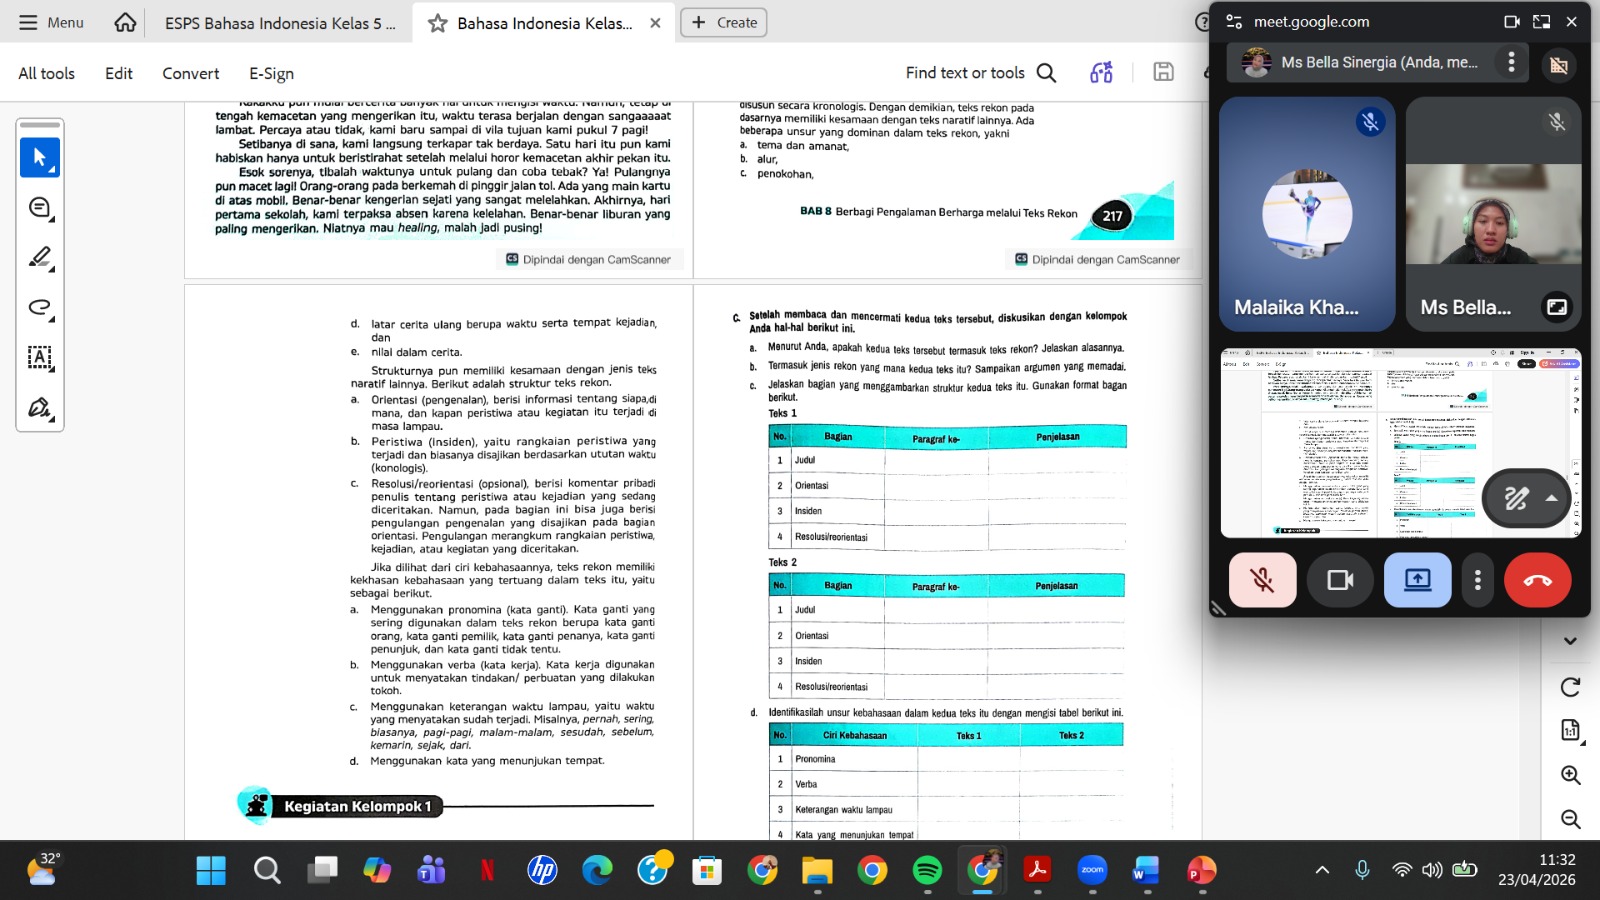This screenshot has height=900, width=1600.
Task: Choose the freehand draw lasso tool
Action: [x=40, y=308]
